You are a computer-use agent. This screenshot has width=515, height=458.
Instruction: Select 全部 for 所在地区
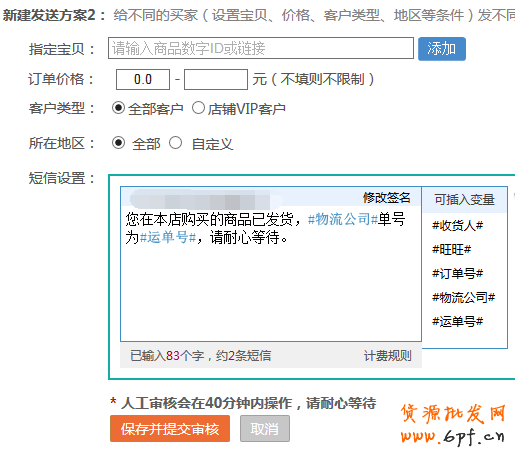coord(118,143)
